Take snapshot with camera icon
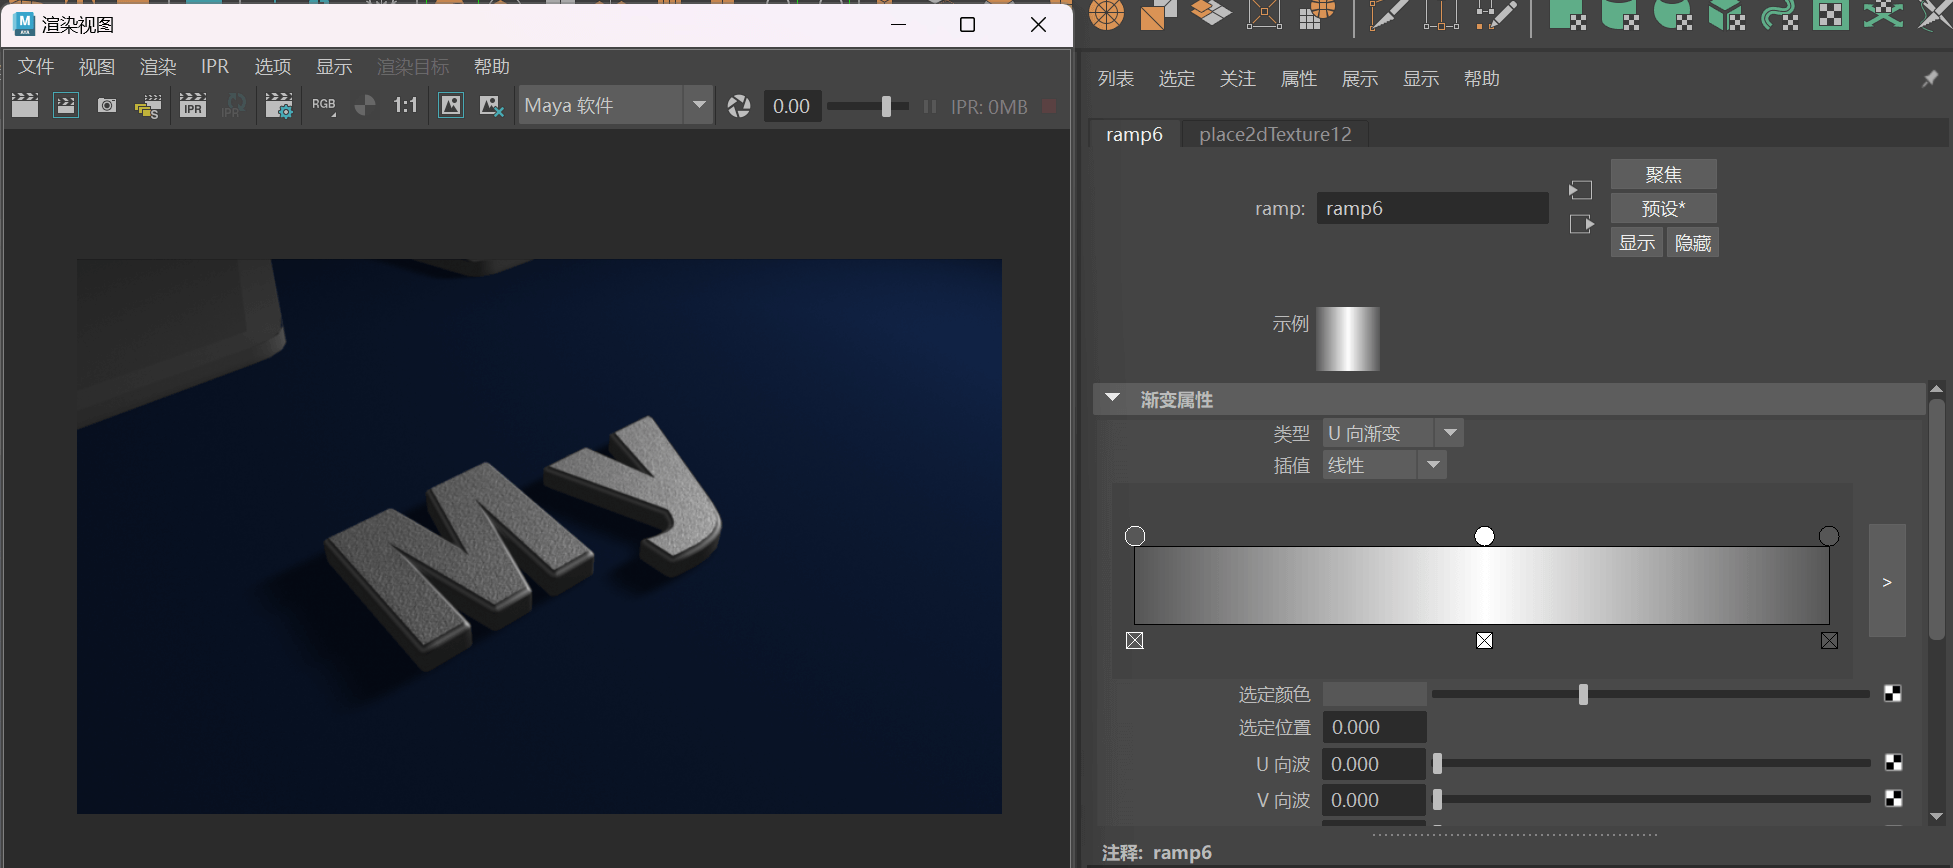Viewport: 1953px width, 868px height. pos(107,105)
